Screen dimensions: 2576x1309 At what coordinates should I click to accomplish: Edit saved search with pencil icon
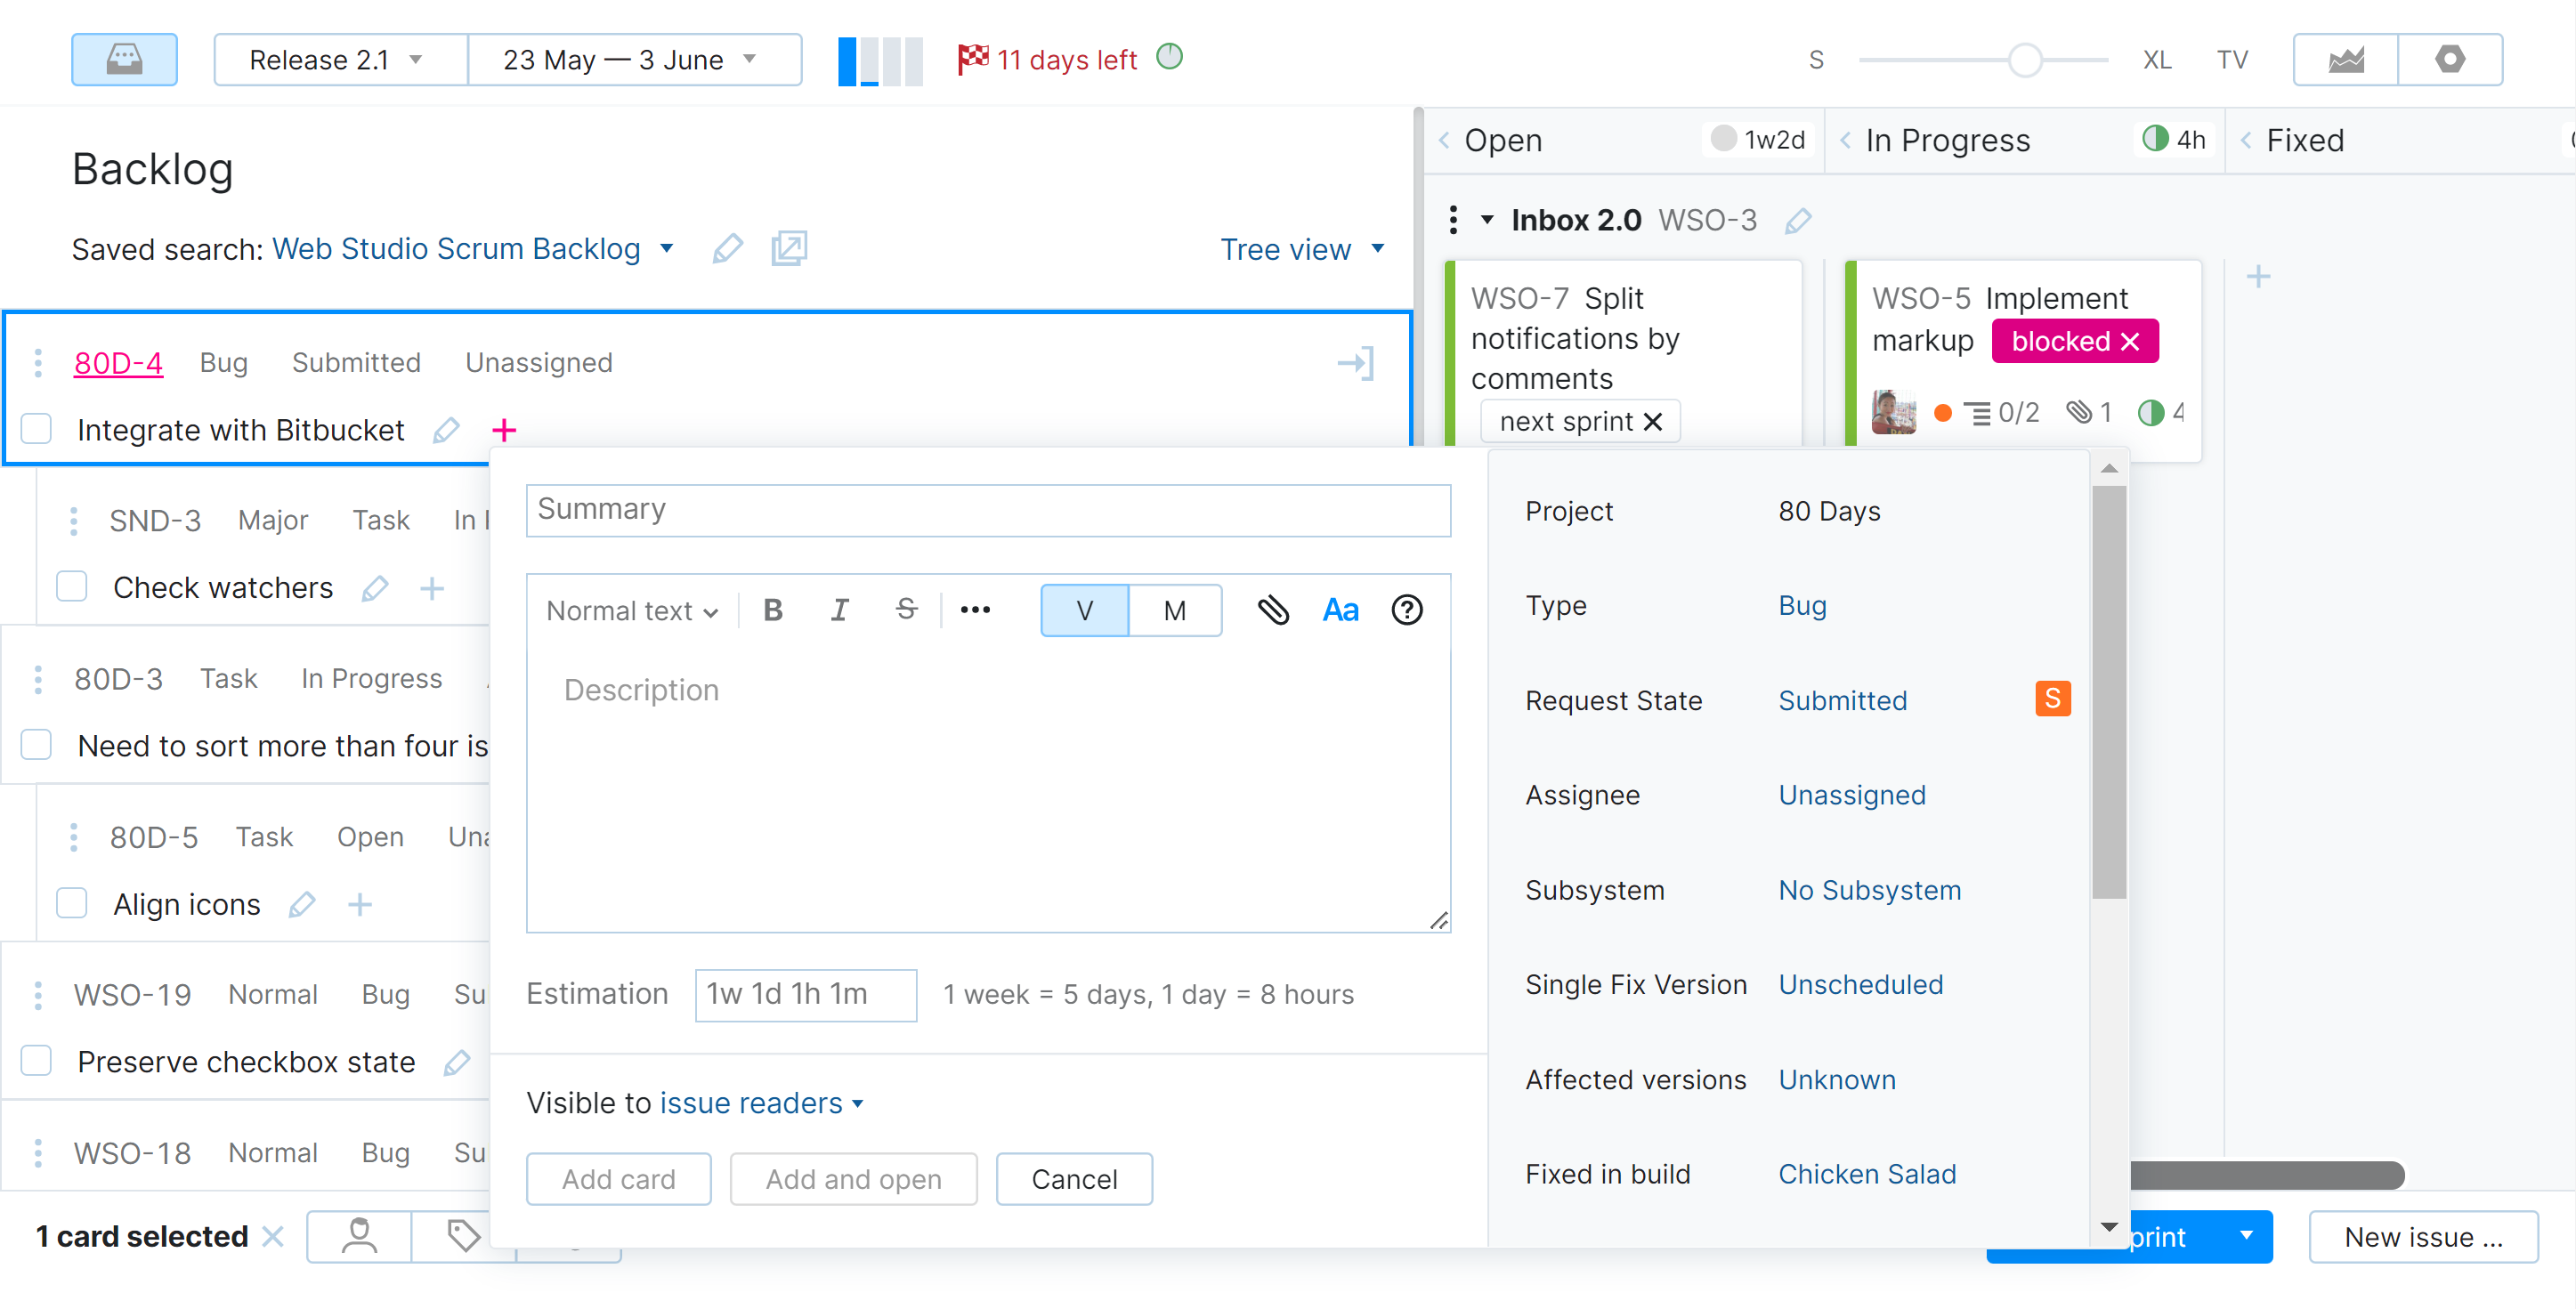(727, 248)
